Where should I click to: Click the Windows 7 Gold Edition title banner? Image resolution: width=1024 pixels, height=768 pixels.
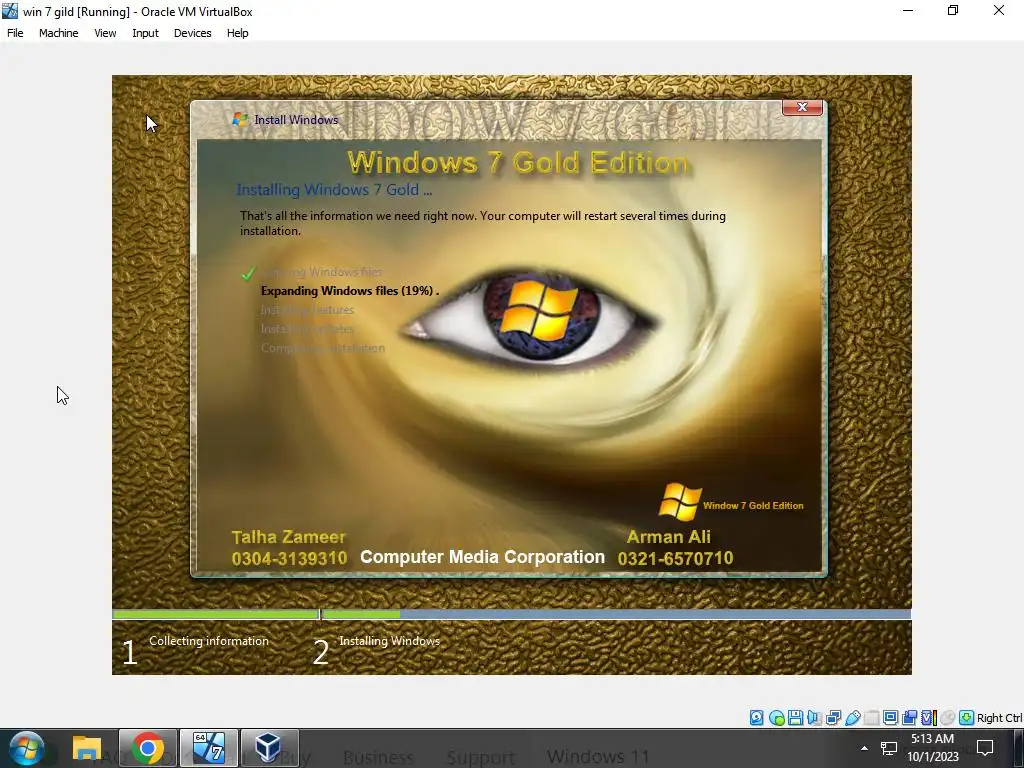tap(518, 163)
